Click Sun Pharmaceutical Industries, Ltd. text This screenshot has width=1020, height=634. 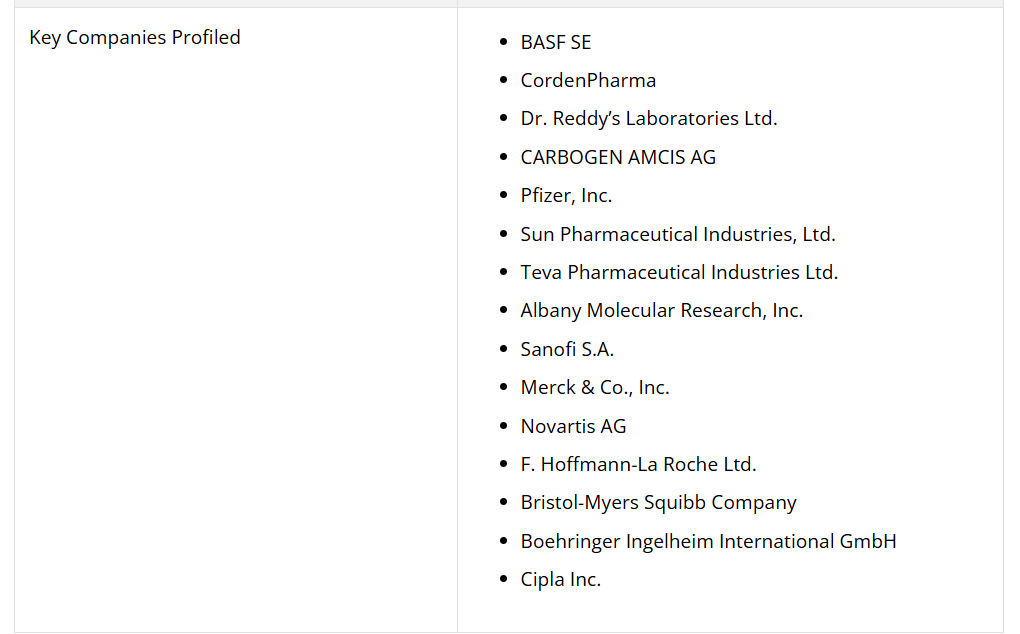677,234
